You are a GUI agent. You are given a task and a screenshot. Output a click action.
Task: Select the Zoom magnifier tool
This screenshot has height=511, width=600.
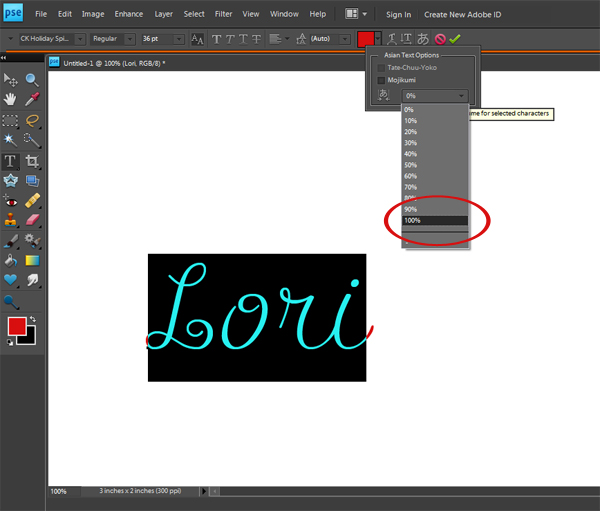coord(32,80)
